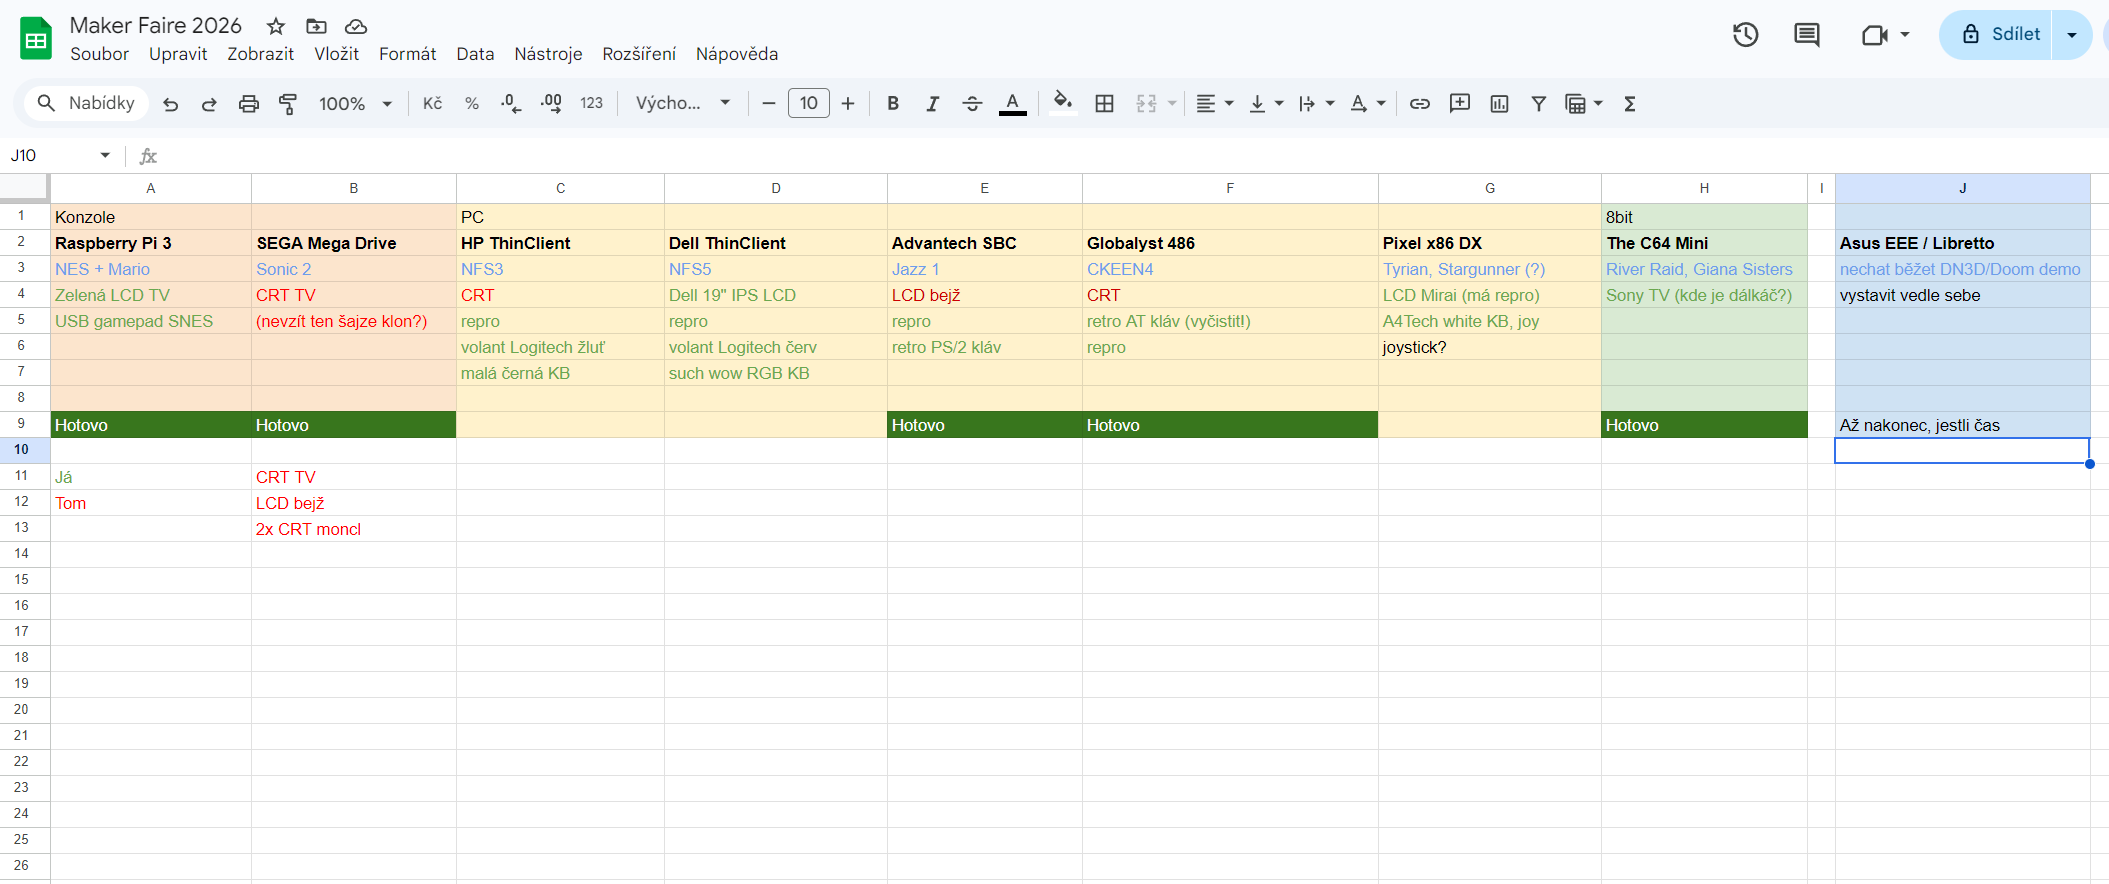Open the fill color bucket

[1063, 103]
